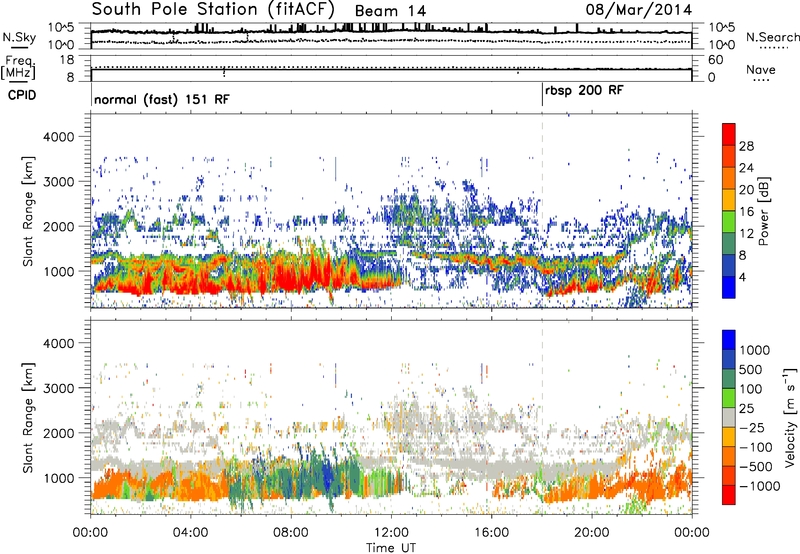Click the '08:00' time axis label

click(x=290, y=533)
